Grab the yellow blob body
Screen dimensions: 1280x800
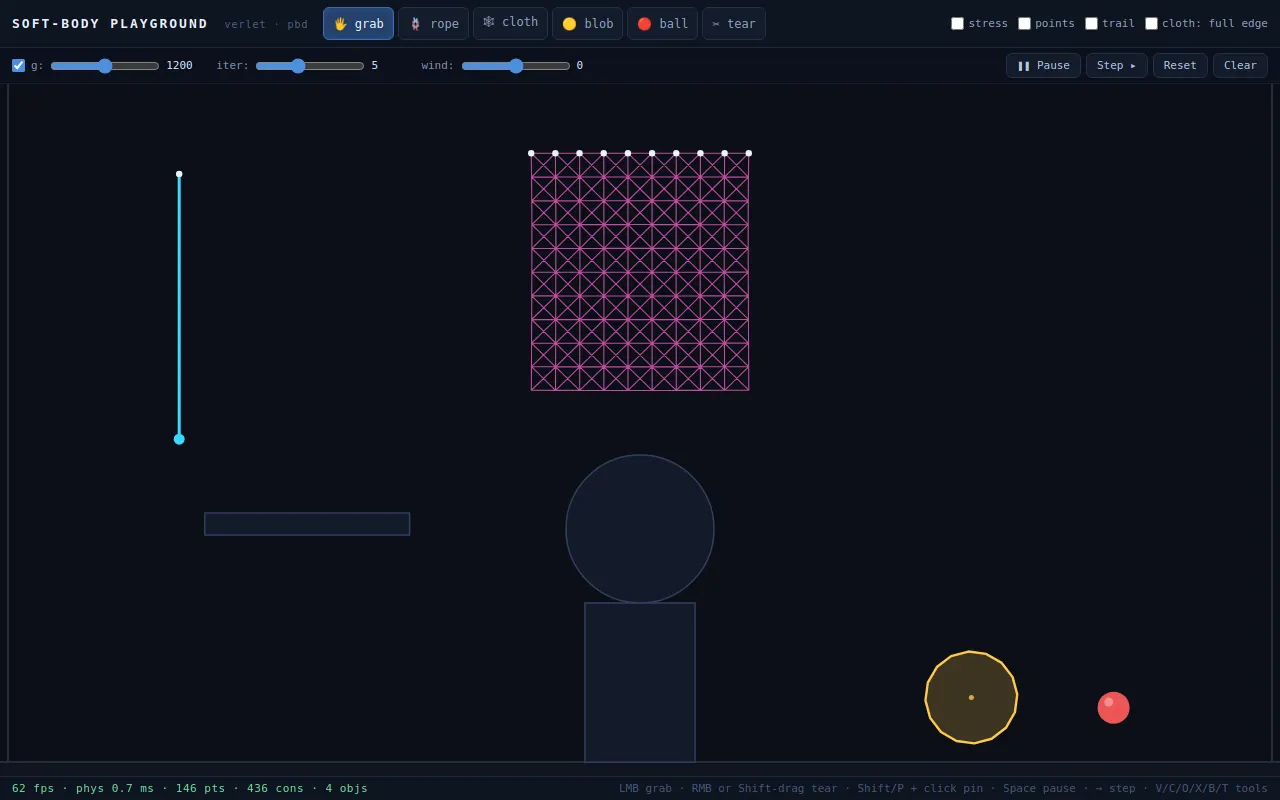[x=971, y=697]
